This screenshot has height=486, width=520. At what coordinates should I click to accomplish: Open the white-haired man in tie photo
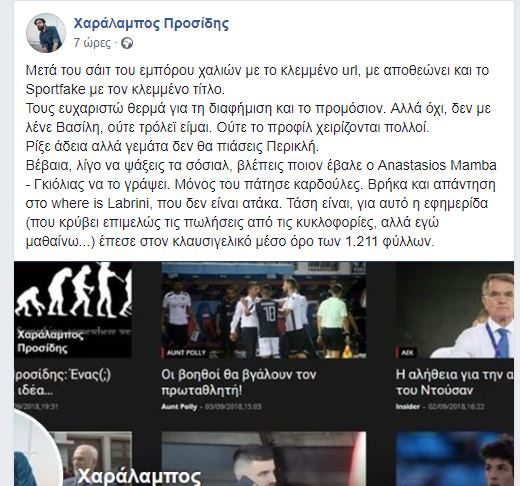pos(455,310)
